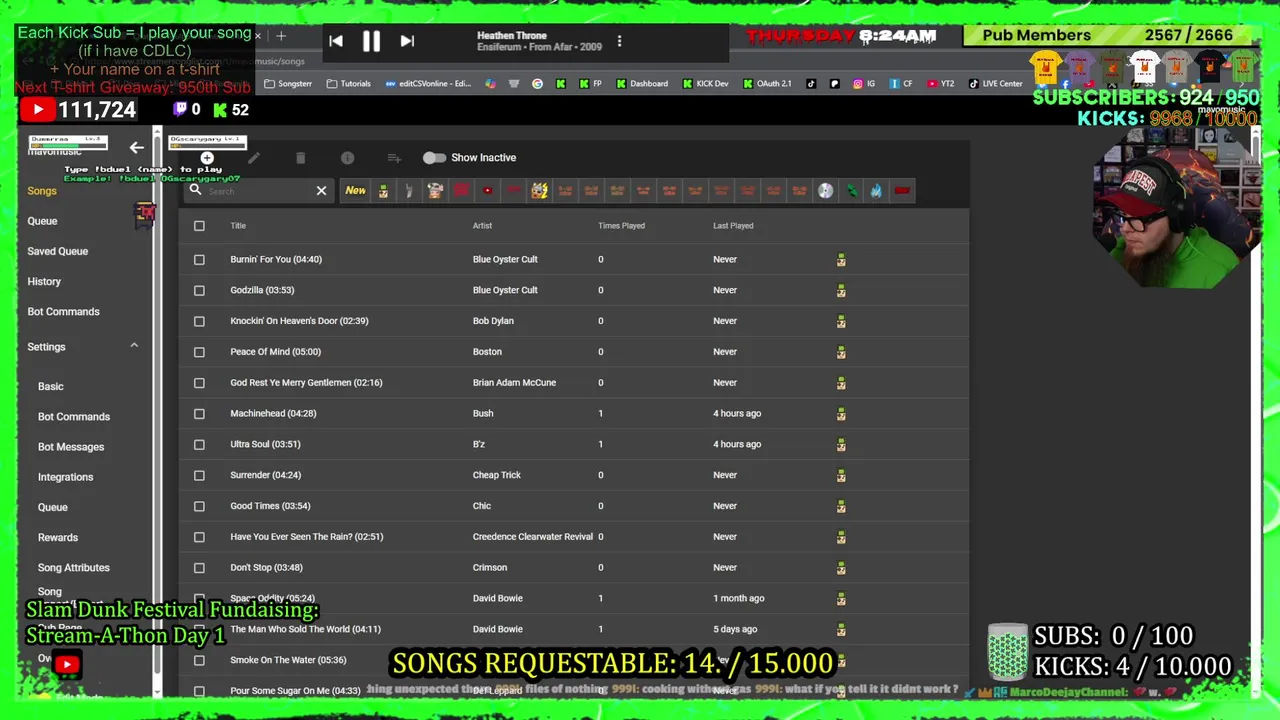Skip to next track in media player
1280x720 pixels.
407,41
